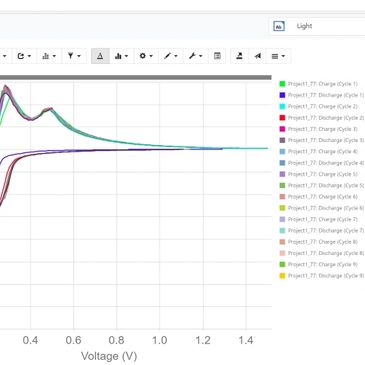Toggle Charge (Cycle 3) magenta legend entry
The width and height of the screenshot is (365, 365).
point(318,129)
